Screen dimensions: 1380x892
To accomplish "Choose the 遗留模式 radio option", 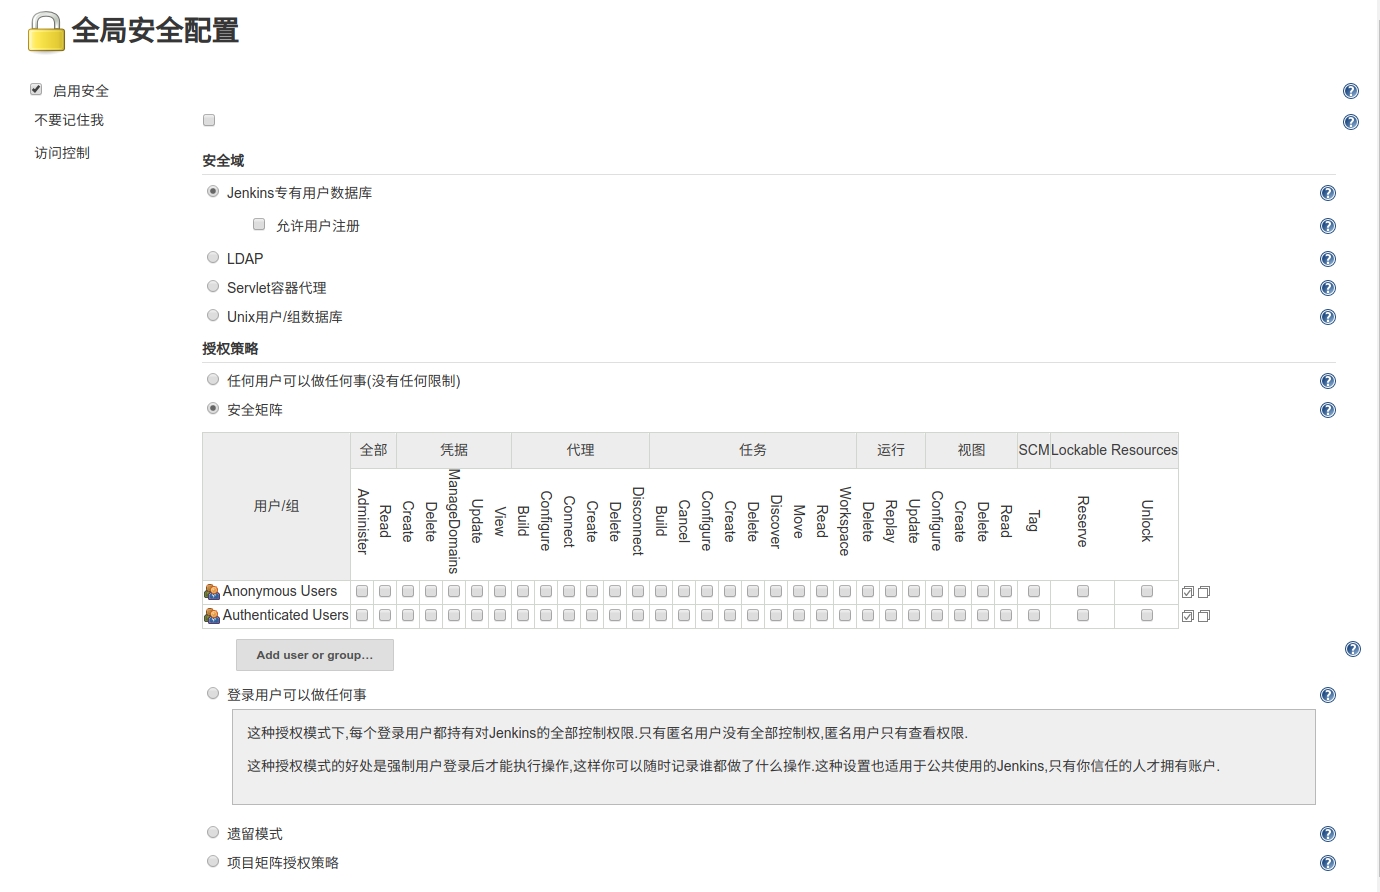I will (213, 832).
